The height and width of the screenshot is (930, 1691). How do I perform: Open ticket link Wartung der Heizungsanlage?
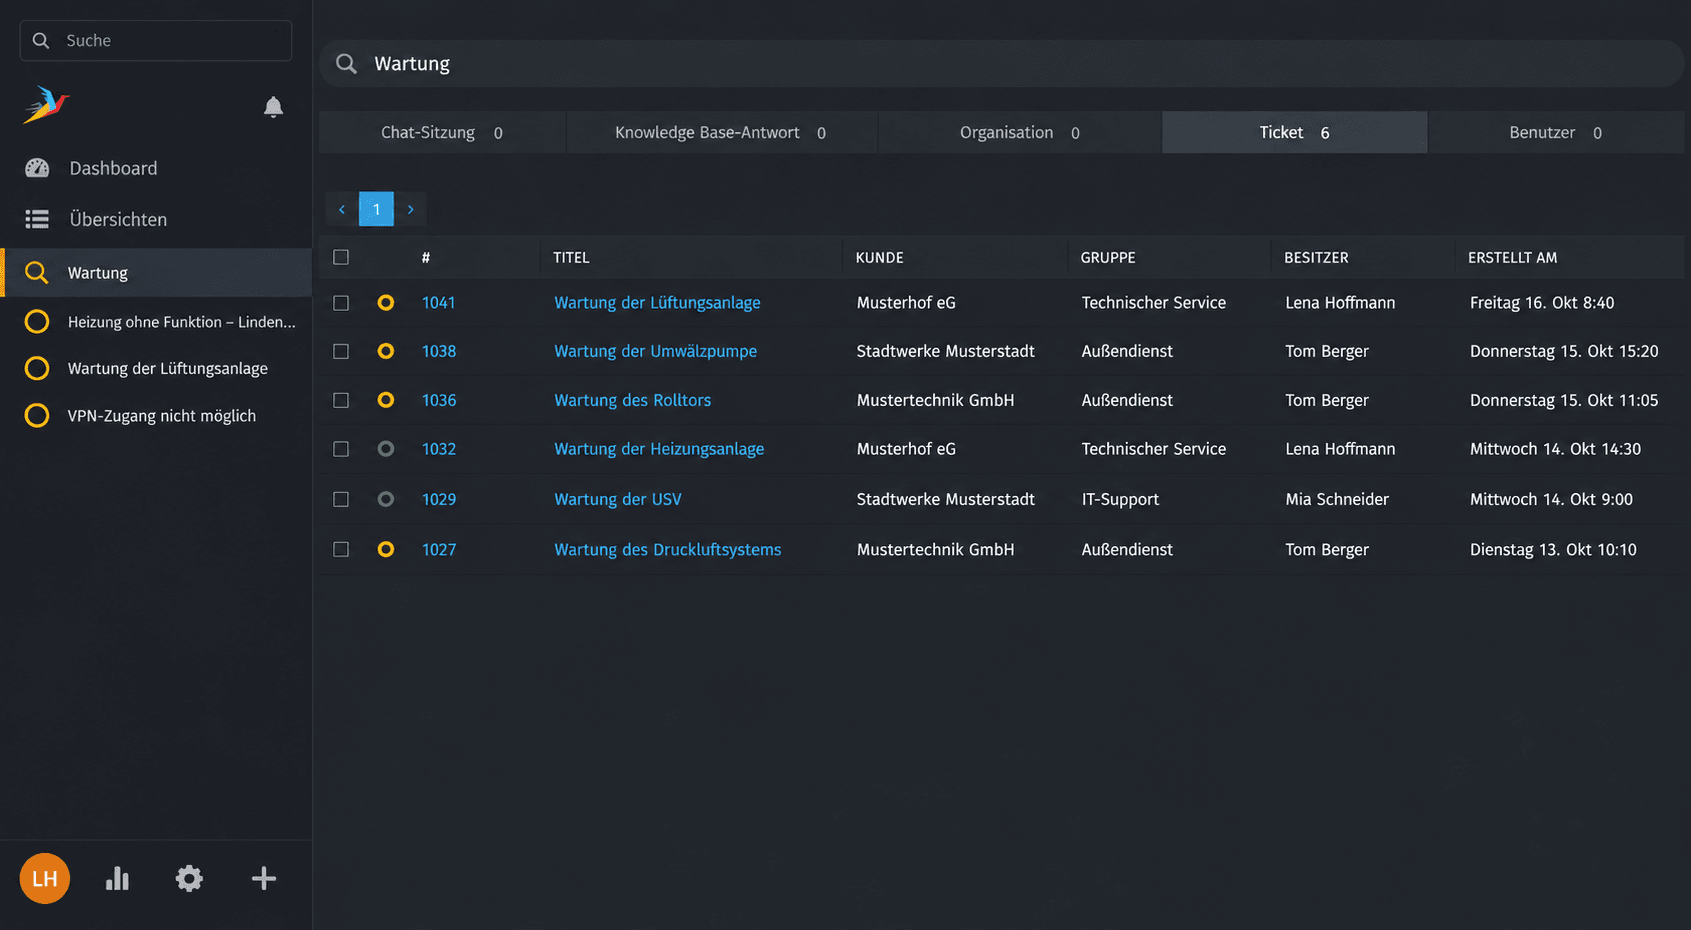tap(659, 449)
